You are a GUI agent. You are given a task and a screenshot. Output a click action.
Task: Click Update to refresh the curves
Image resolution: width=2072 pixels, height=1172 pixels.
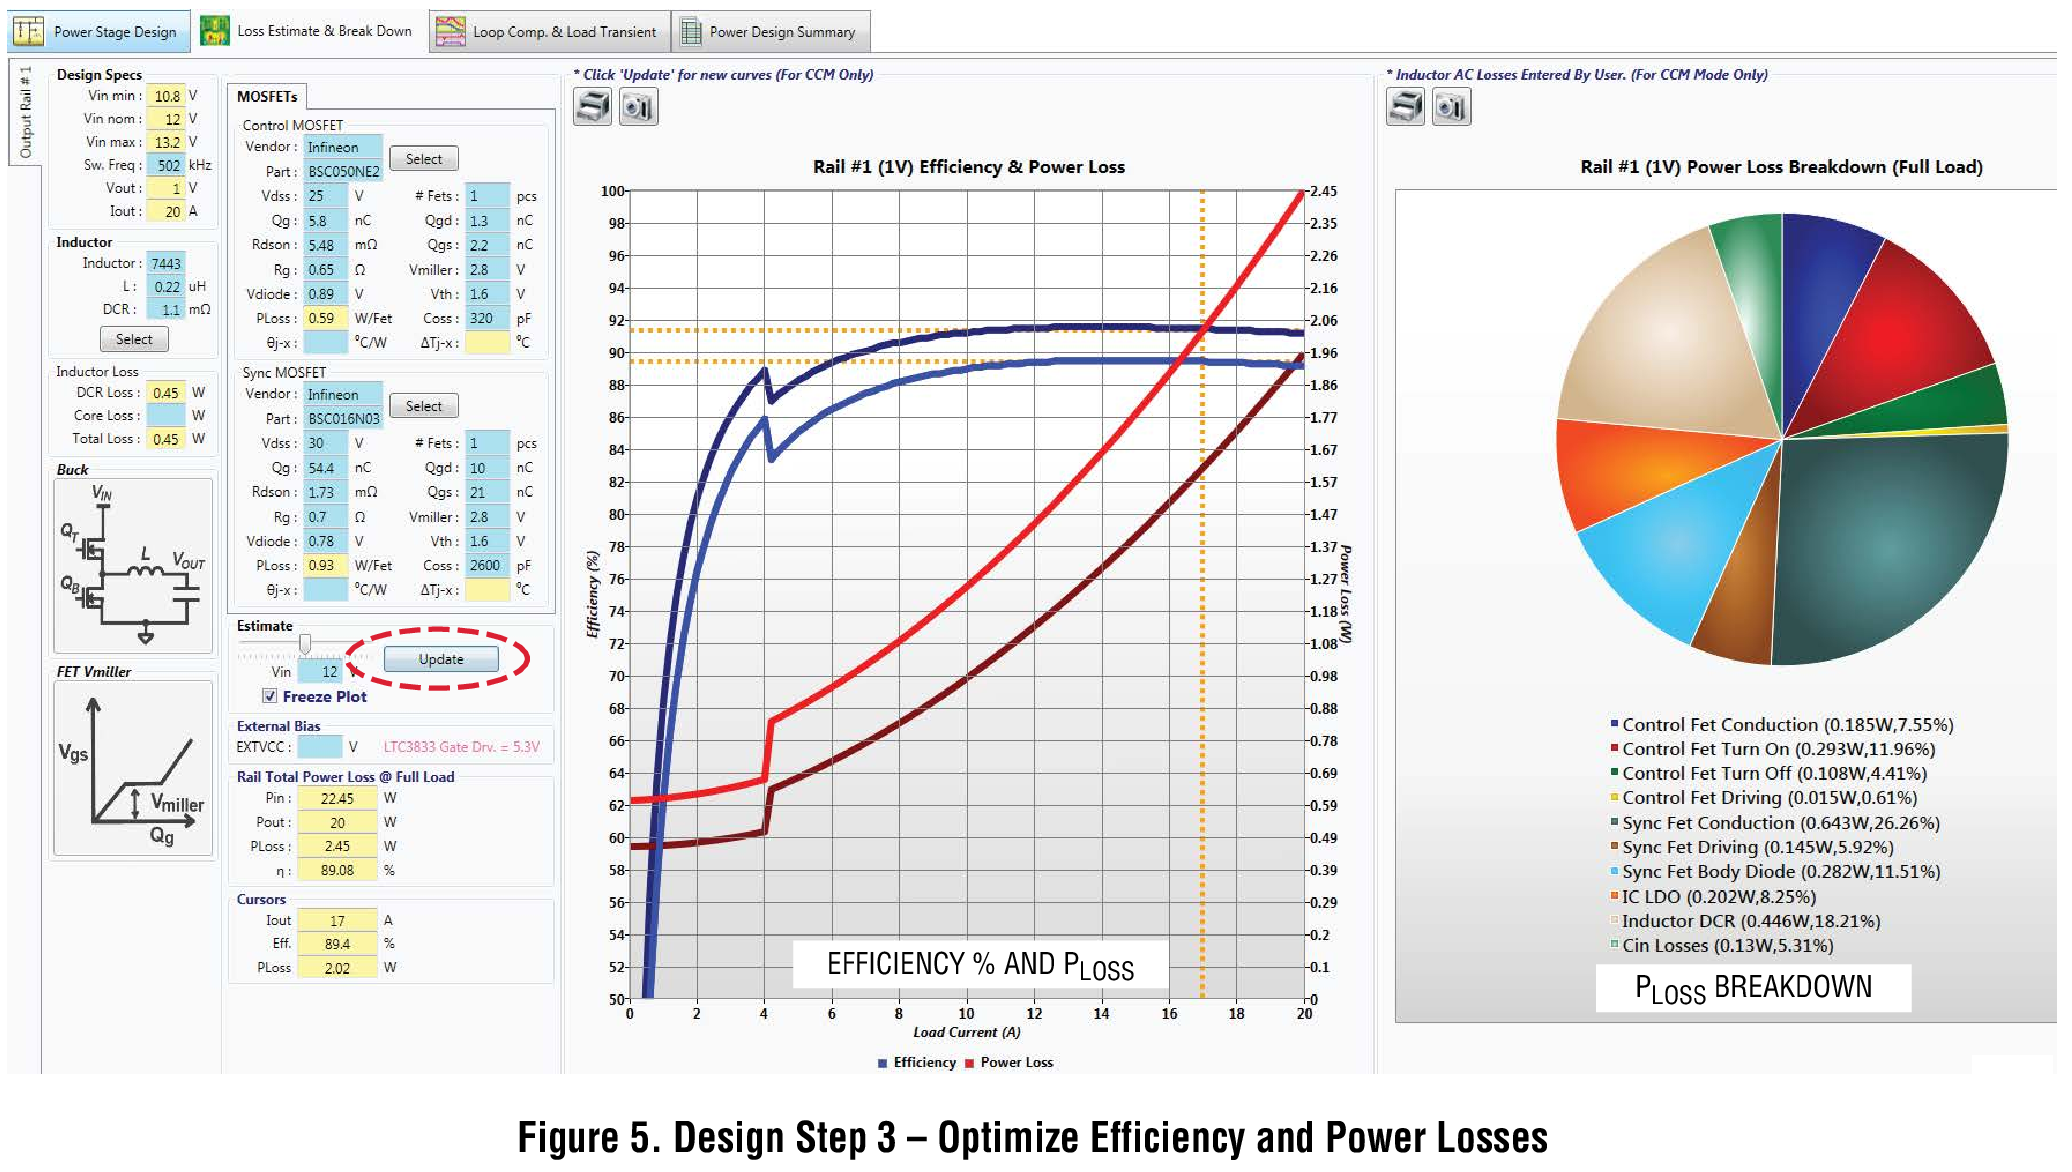(x=441, y=659)
